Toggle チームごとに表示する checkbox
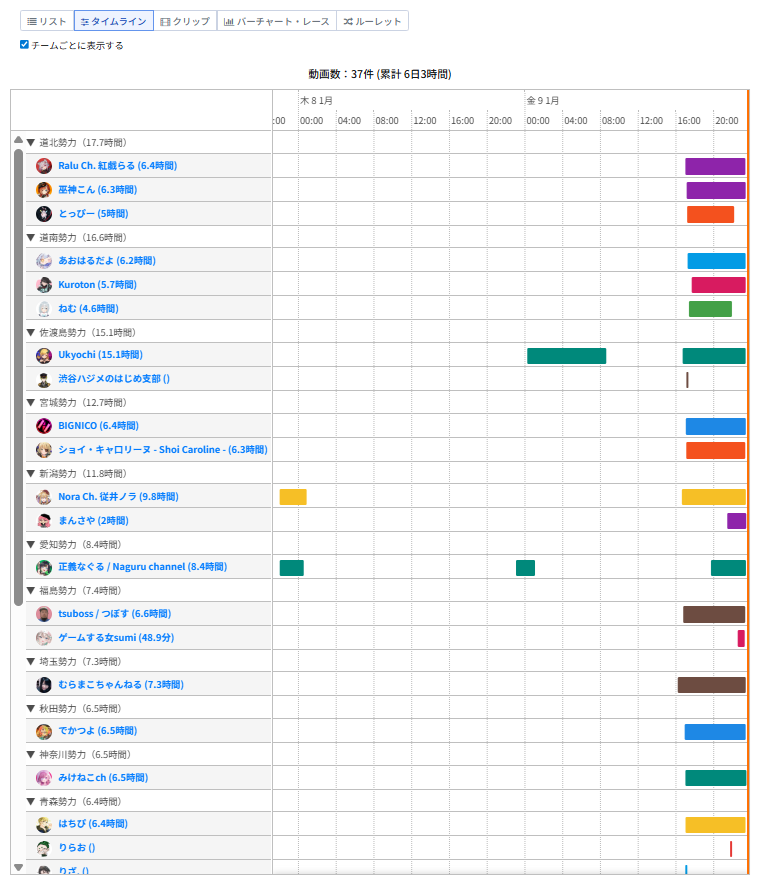 point(24,44)
